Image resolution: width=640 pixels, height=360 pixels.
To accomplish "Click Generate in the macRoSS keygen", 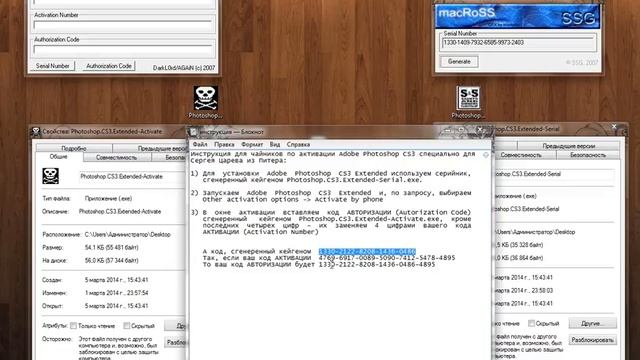I will point(459,62).
